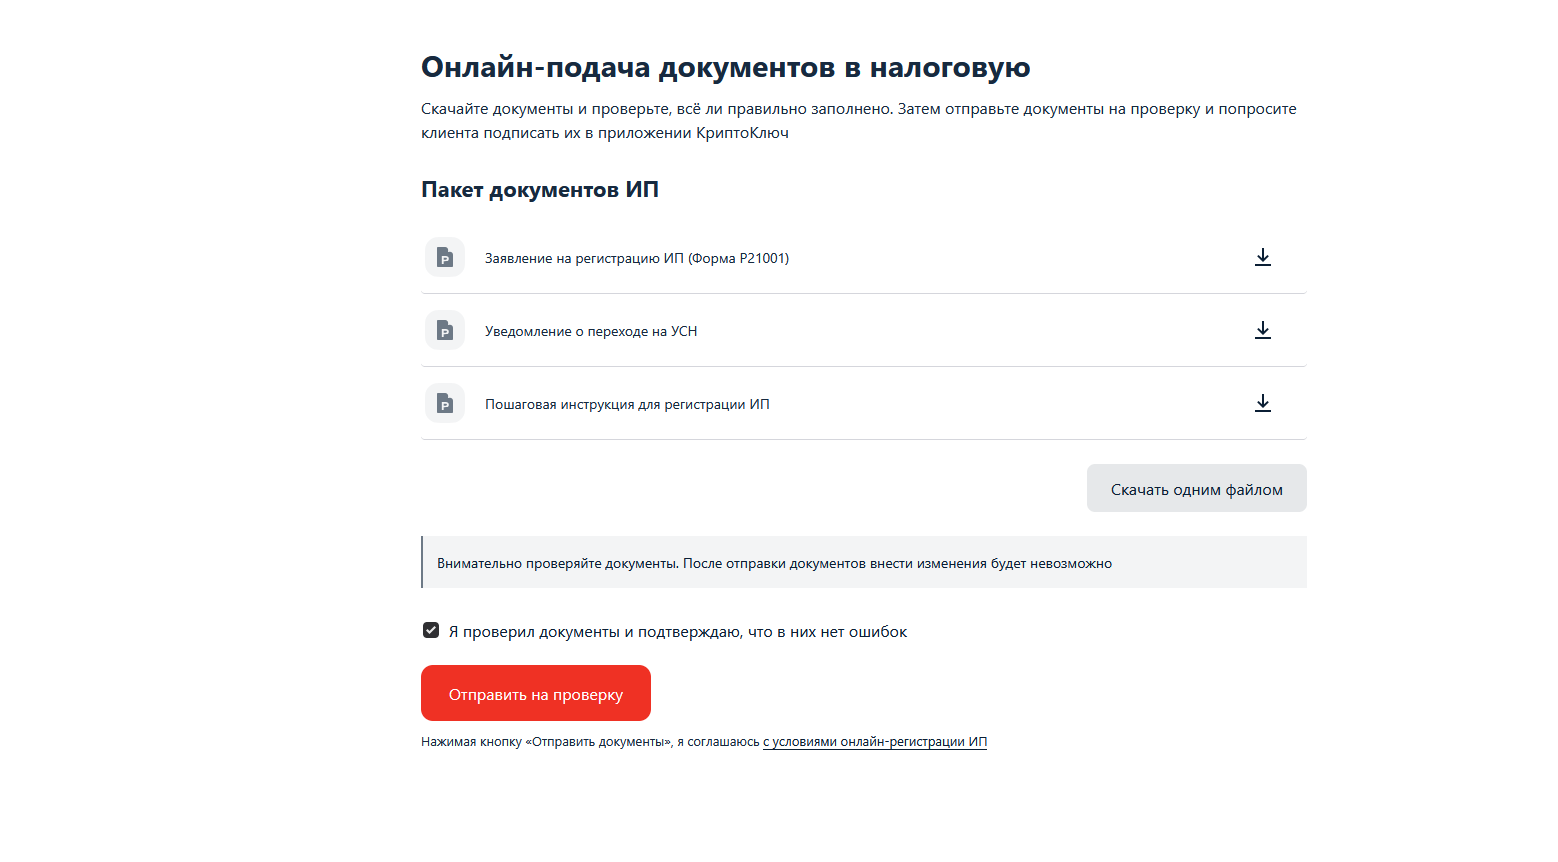
Task: Click the Внимательно проверяйте документы warning notice
Action: [864, 562]
